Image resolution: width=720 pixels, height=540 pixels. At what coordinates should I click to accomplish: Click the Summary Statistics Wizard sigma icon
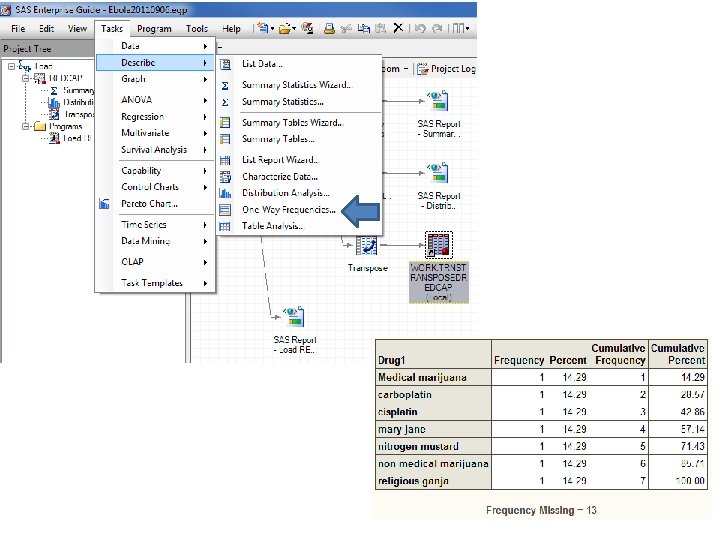click(225, 85)
